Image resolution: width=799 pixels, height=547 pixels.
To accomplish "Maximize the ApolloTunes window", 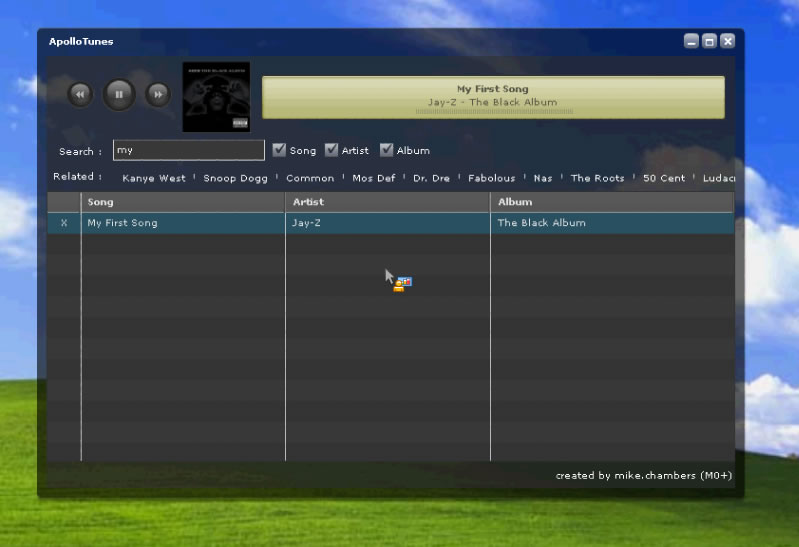I will coord(709,41).
